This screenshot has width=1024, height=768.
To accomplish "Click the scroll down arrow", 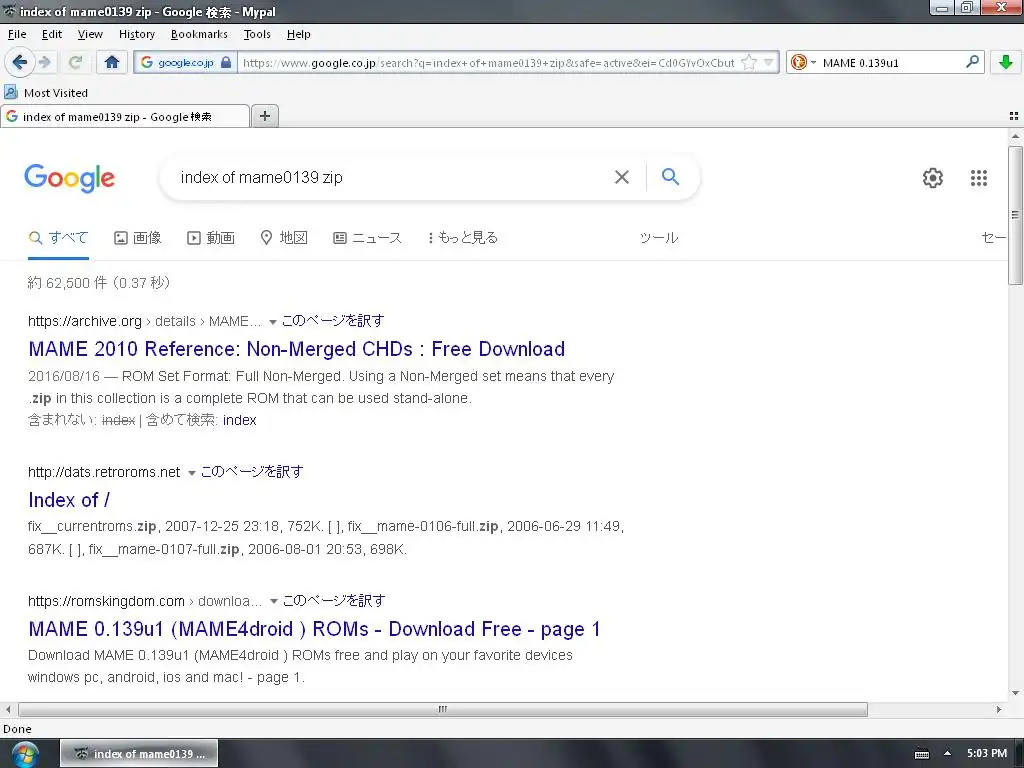I will point(1015,693).
